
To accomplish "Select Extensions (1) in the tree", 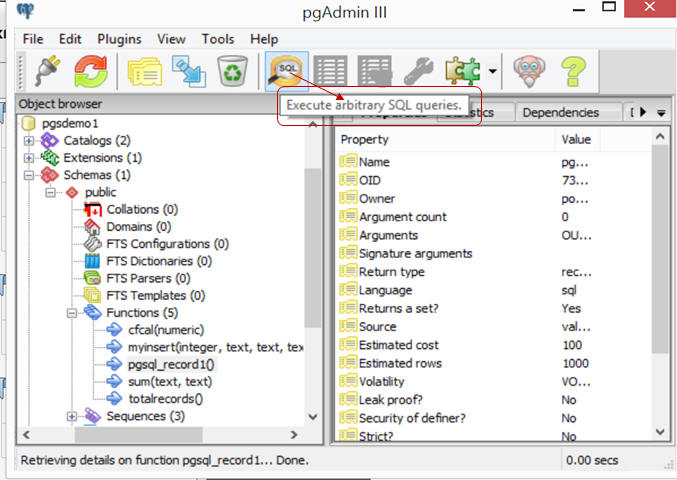I will coord(102,158).
